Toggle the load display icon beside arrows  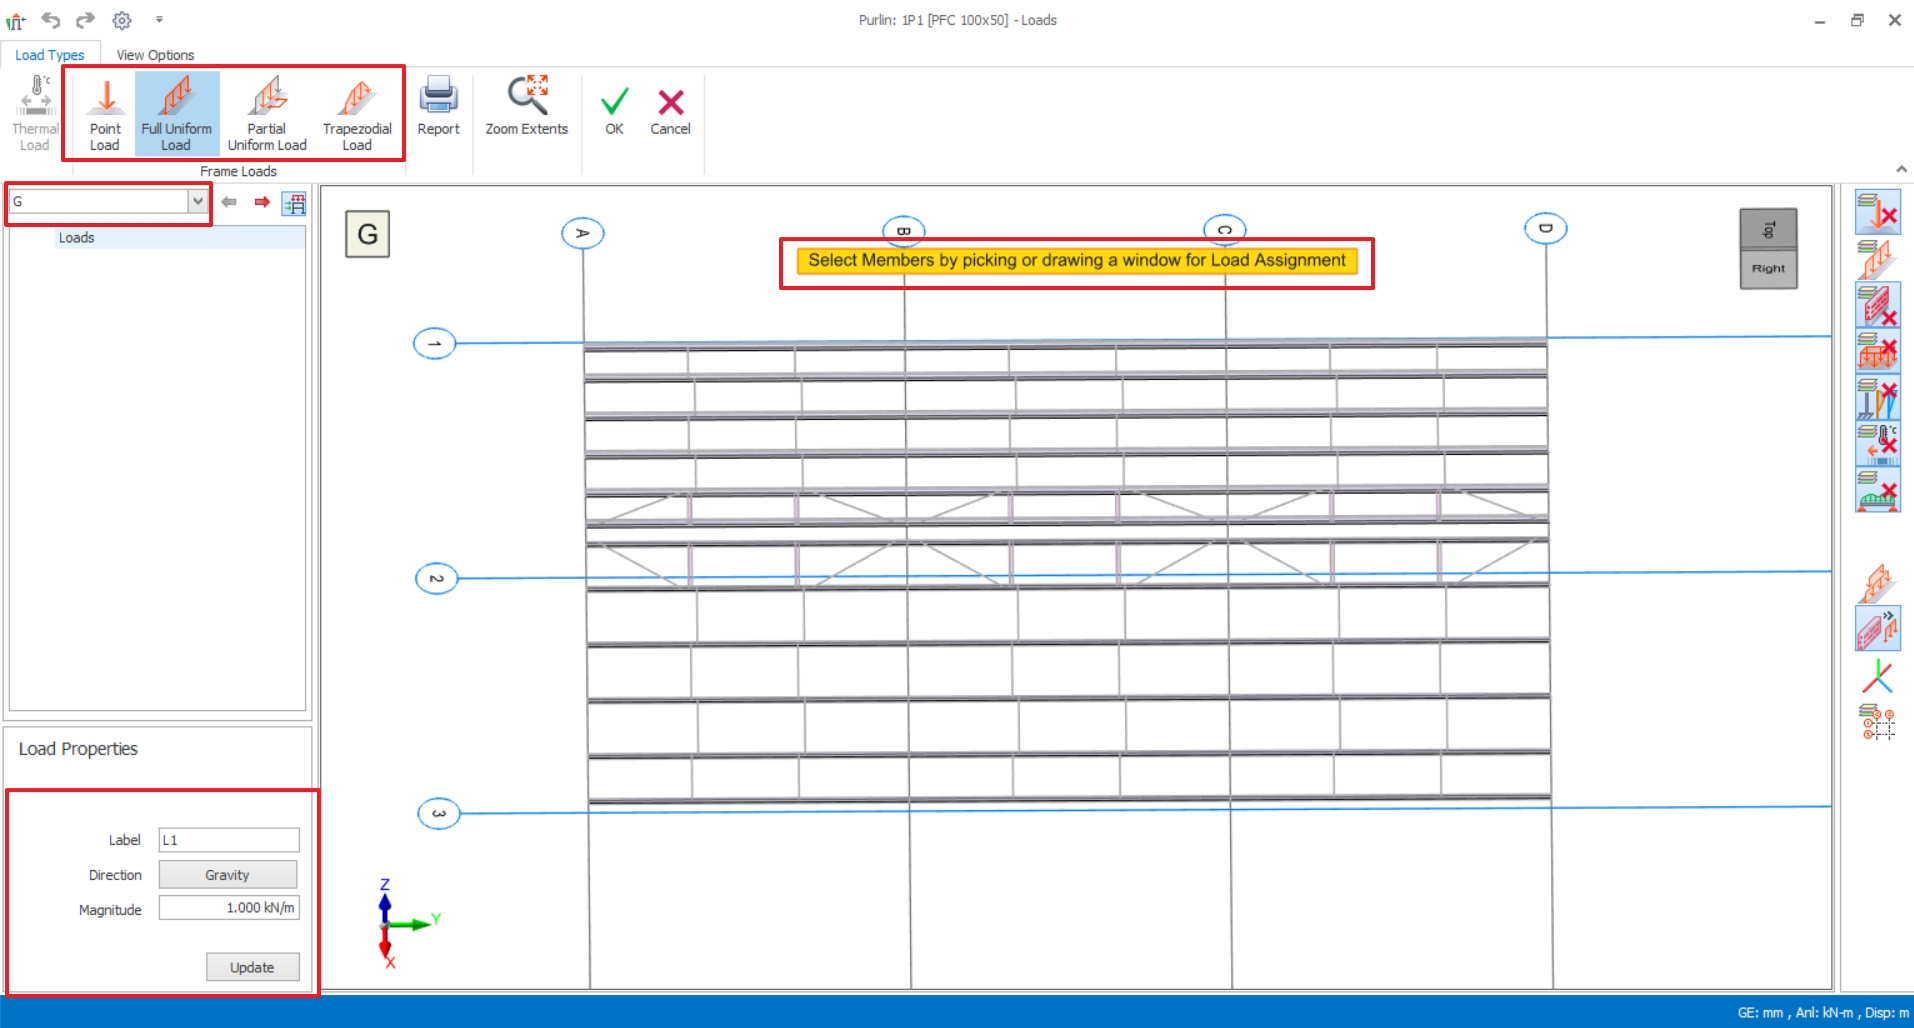tap(294, 203)
